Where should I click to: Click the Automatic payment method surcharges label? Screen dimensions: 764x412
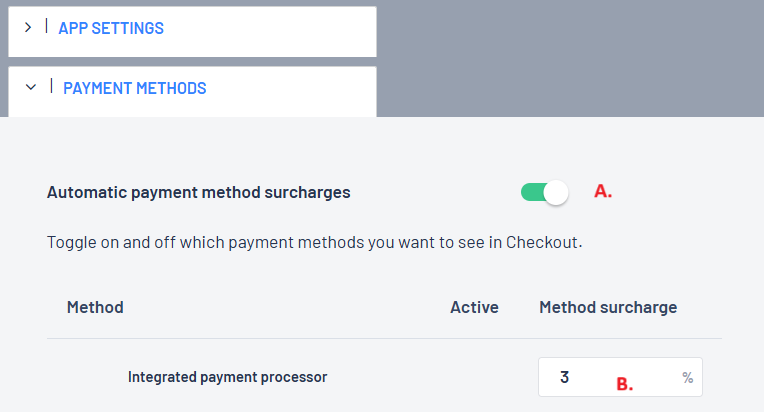pos(198,192)
